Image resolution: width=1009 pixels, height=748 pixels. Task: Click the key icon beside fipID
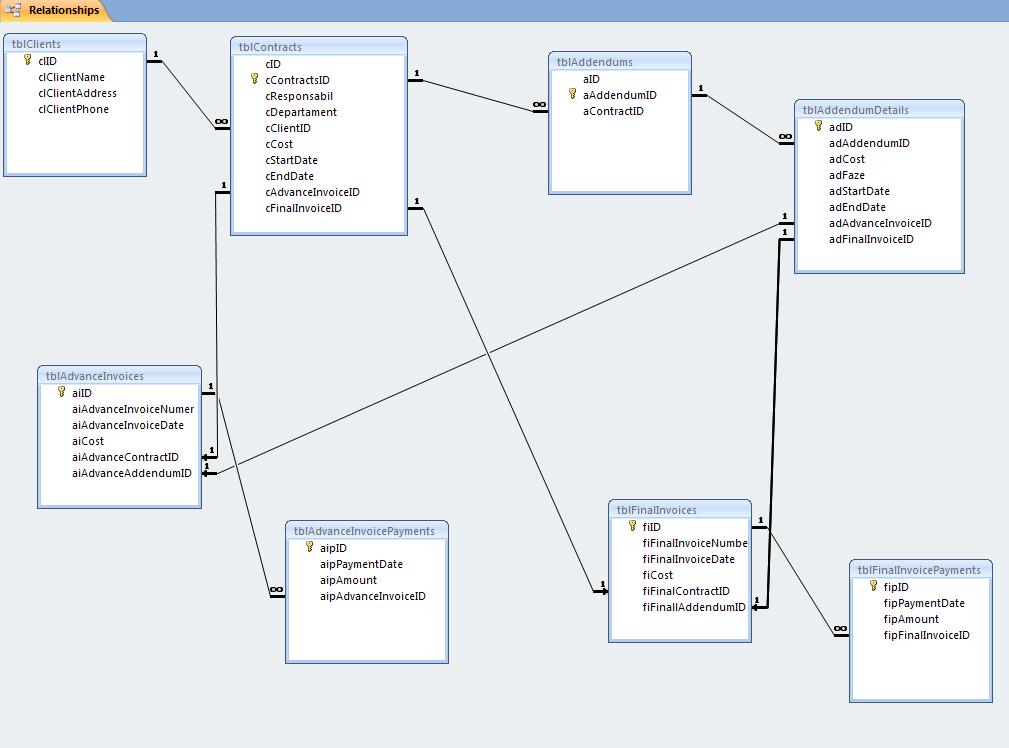[873, 586]
